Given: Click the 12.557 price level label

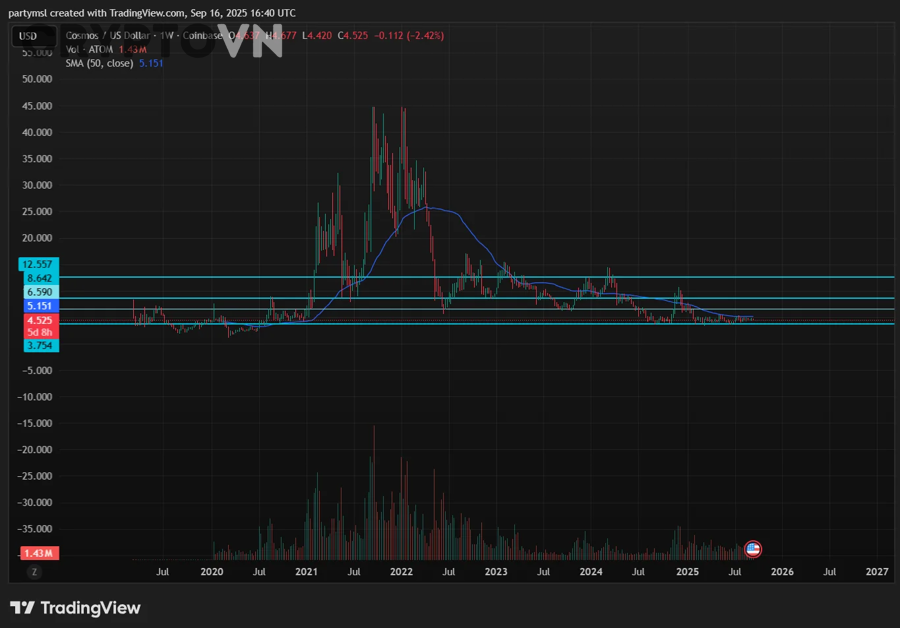Looking at the screenshot, I should coord(40,264).
